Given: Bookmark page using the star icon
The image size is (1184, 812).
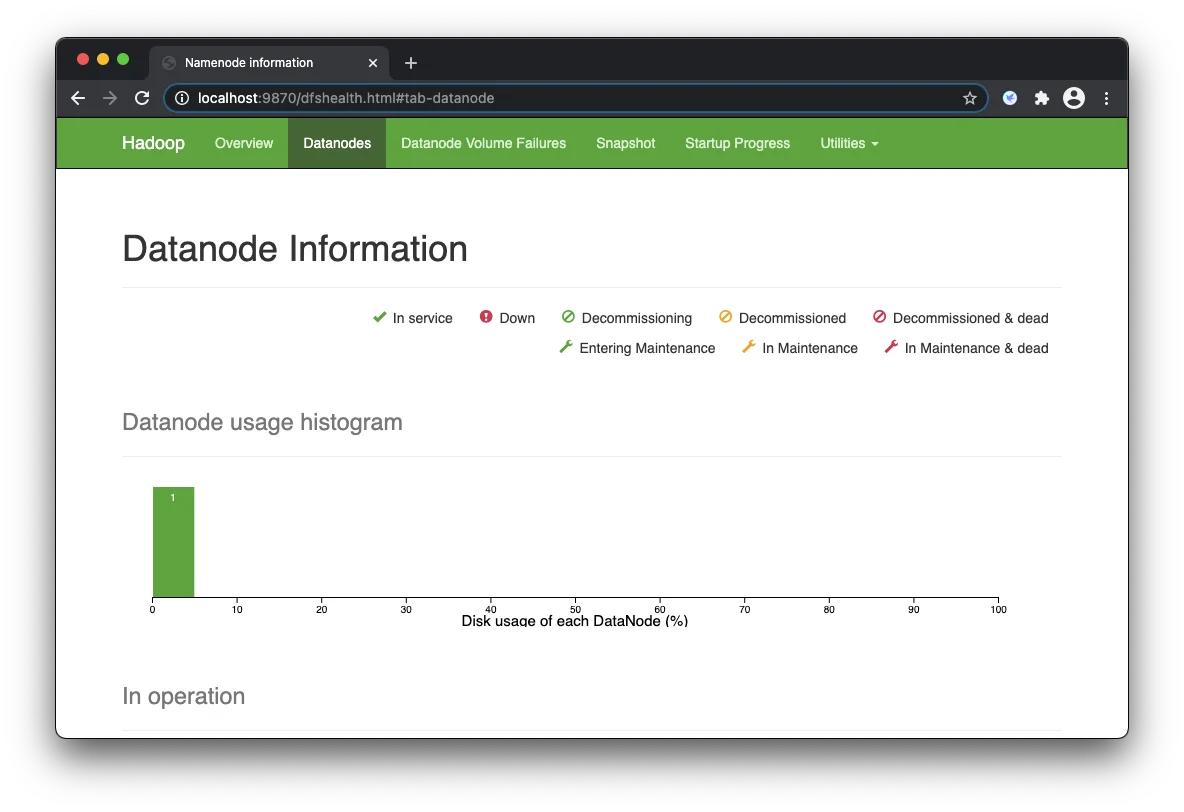Looking at the screenshot, I should coord(969,98).
